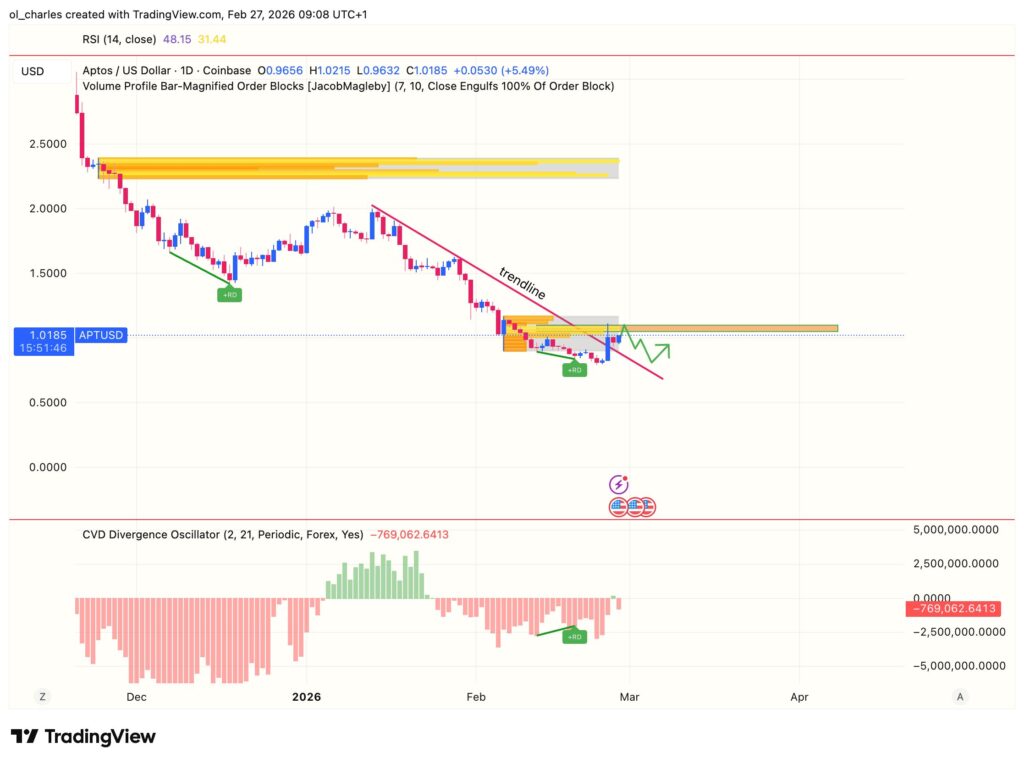Toggle visibility of the RSI (14, close) indicator
The image size is (1024, 764).
(x=119, y=39)
